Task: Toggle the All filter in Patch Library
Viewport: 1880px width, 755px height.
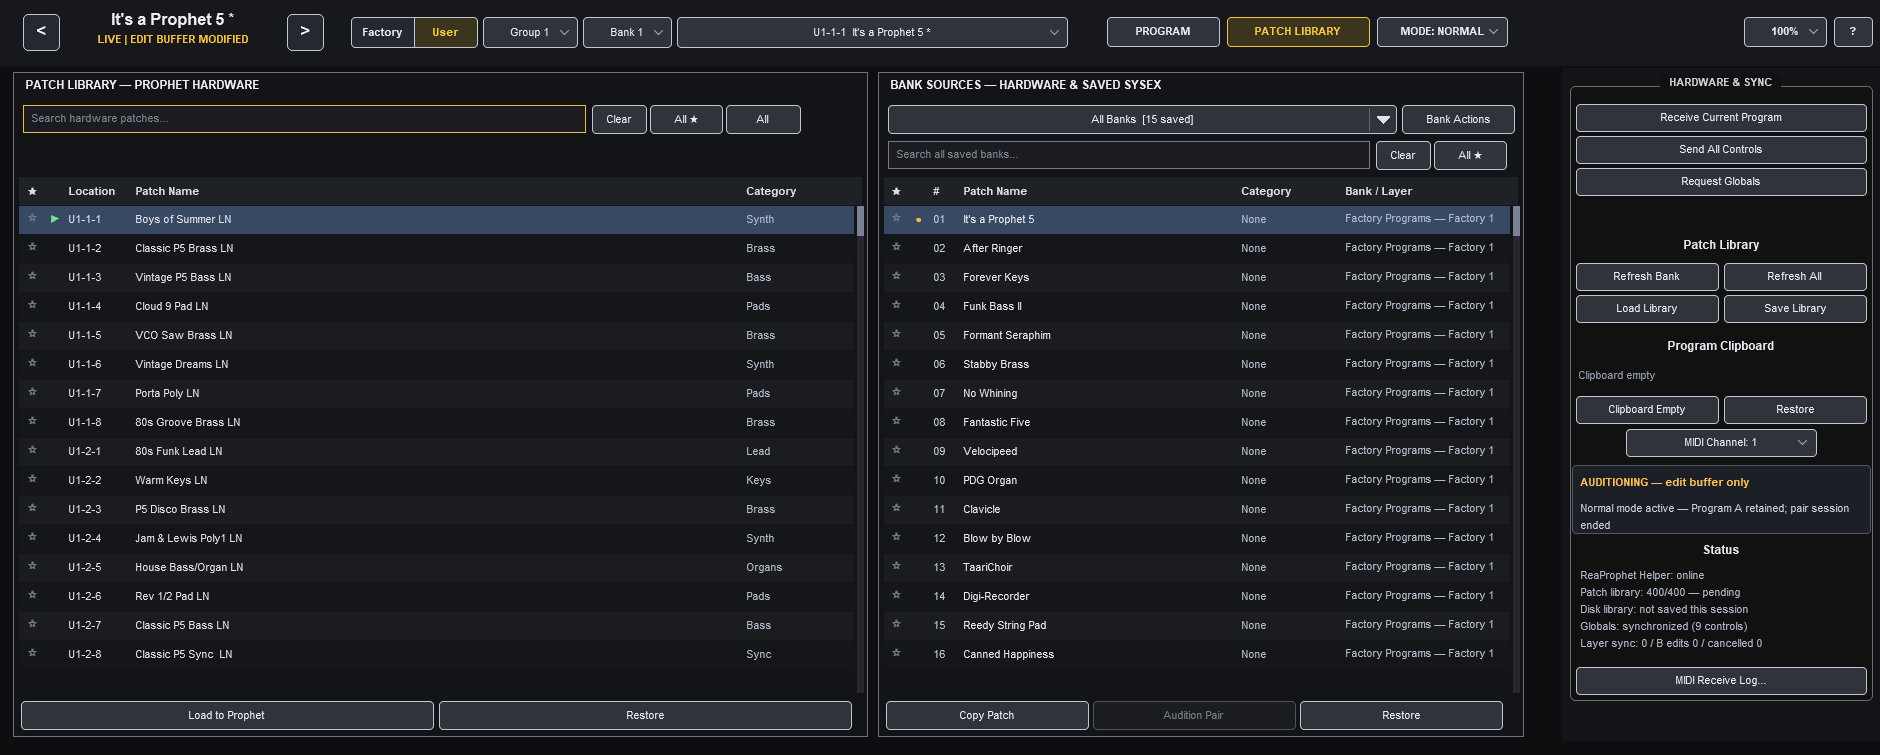Action: point(763,119)
